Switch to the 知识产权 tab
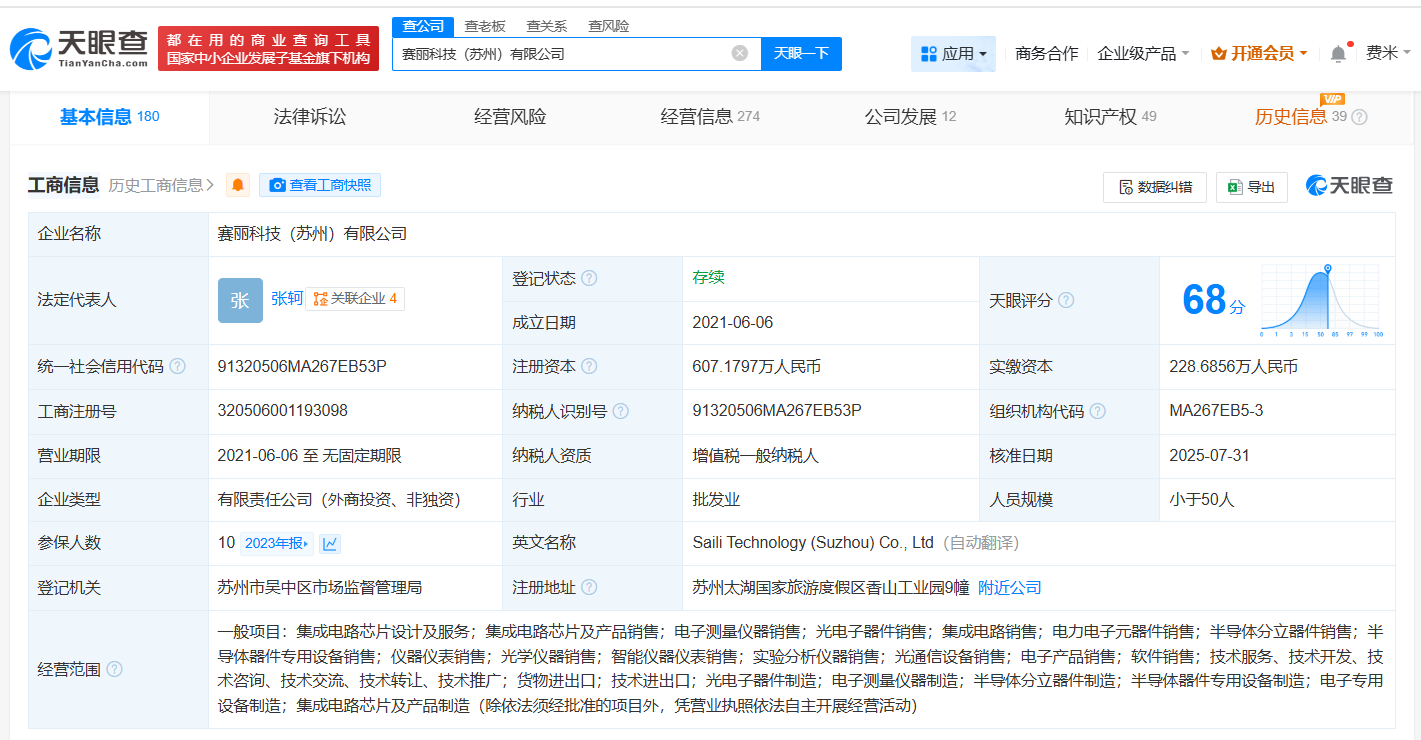The height and width of the screenshot is (740, 1421). [1109, 117]
